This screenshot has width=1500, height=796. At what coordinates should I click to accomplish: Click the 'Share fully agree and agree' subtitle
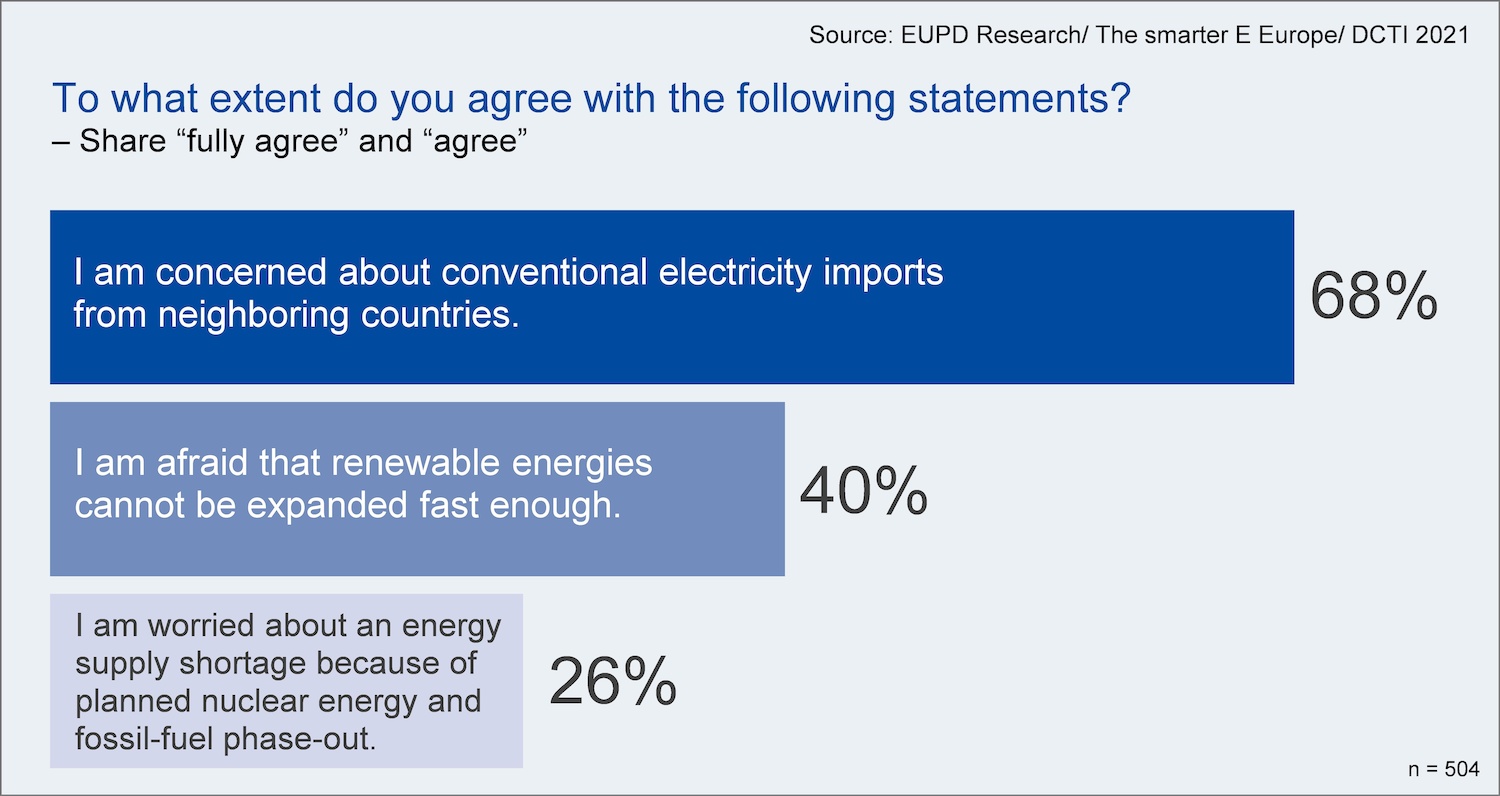pyautogui.click(x=289, y=141)
